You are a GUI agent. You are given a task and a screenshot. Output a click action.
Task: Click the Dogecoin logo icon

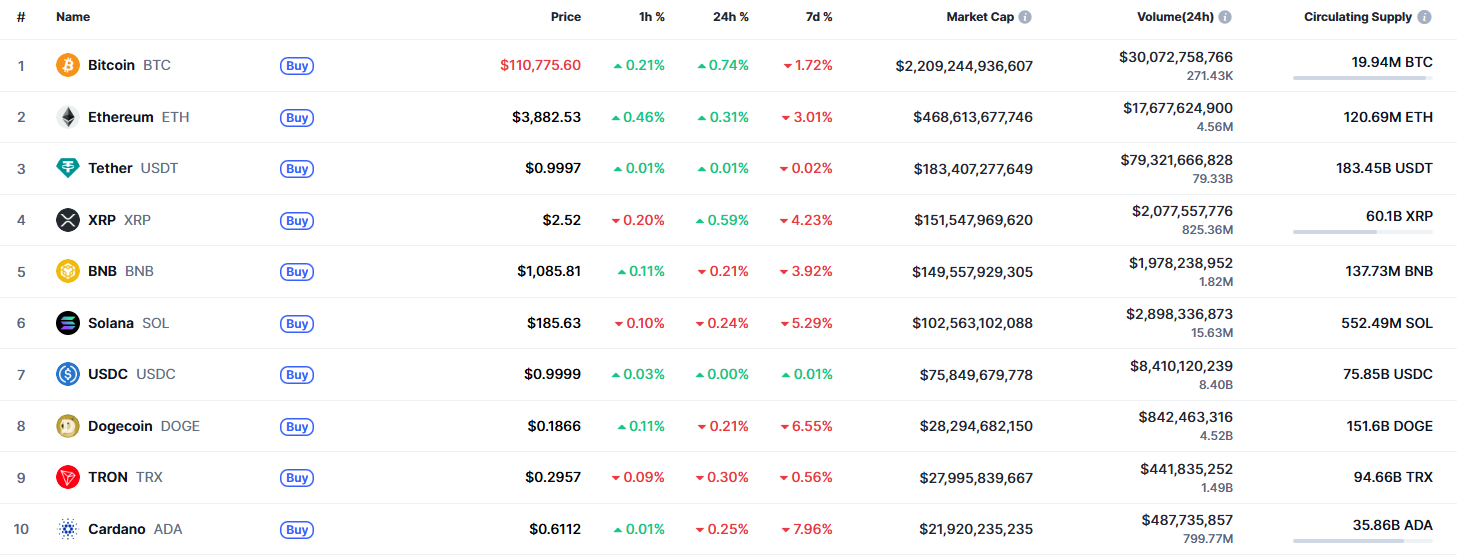point(68,426)
